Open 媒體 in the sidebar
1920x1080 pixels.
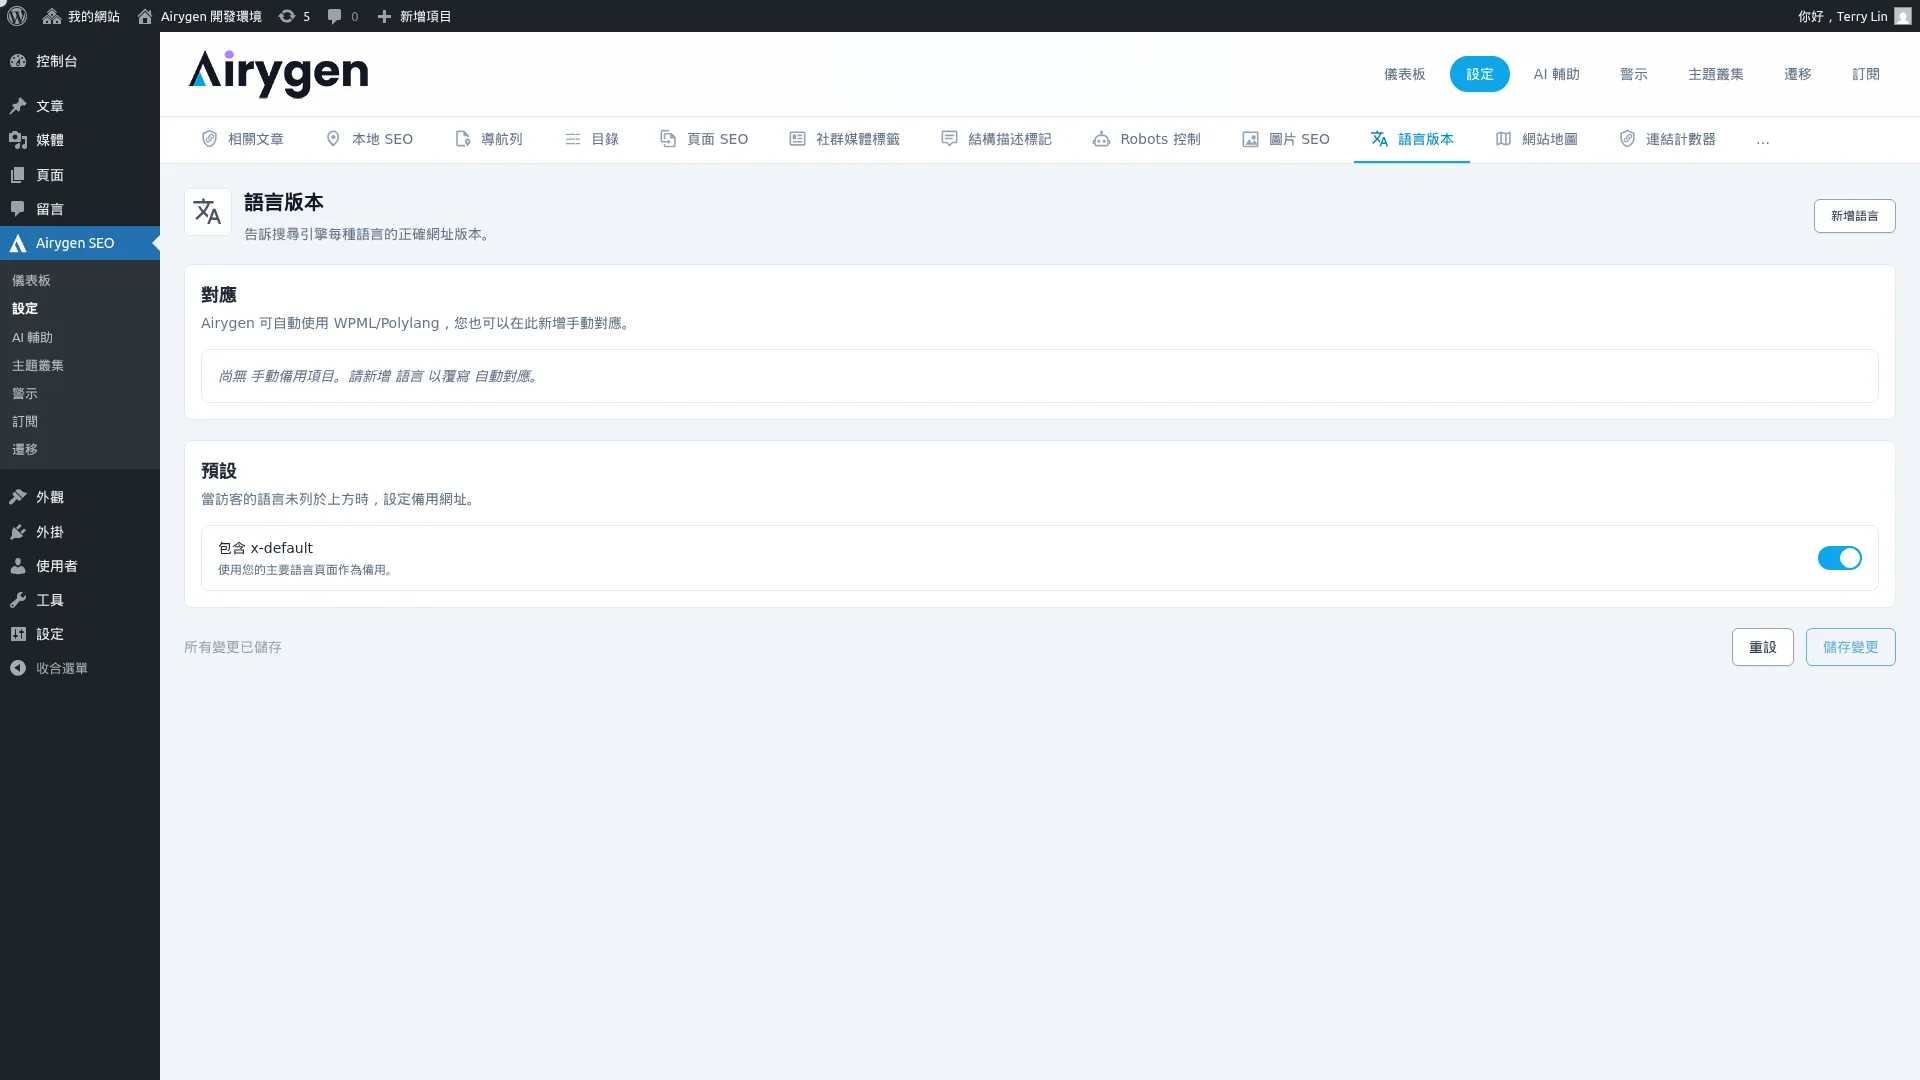[80, 140]
